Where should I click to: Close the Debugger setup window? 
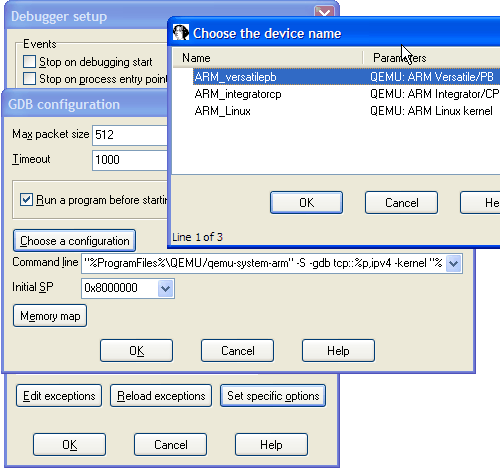click(x=324, y=12)
